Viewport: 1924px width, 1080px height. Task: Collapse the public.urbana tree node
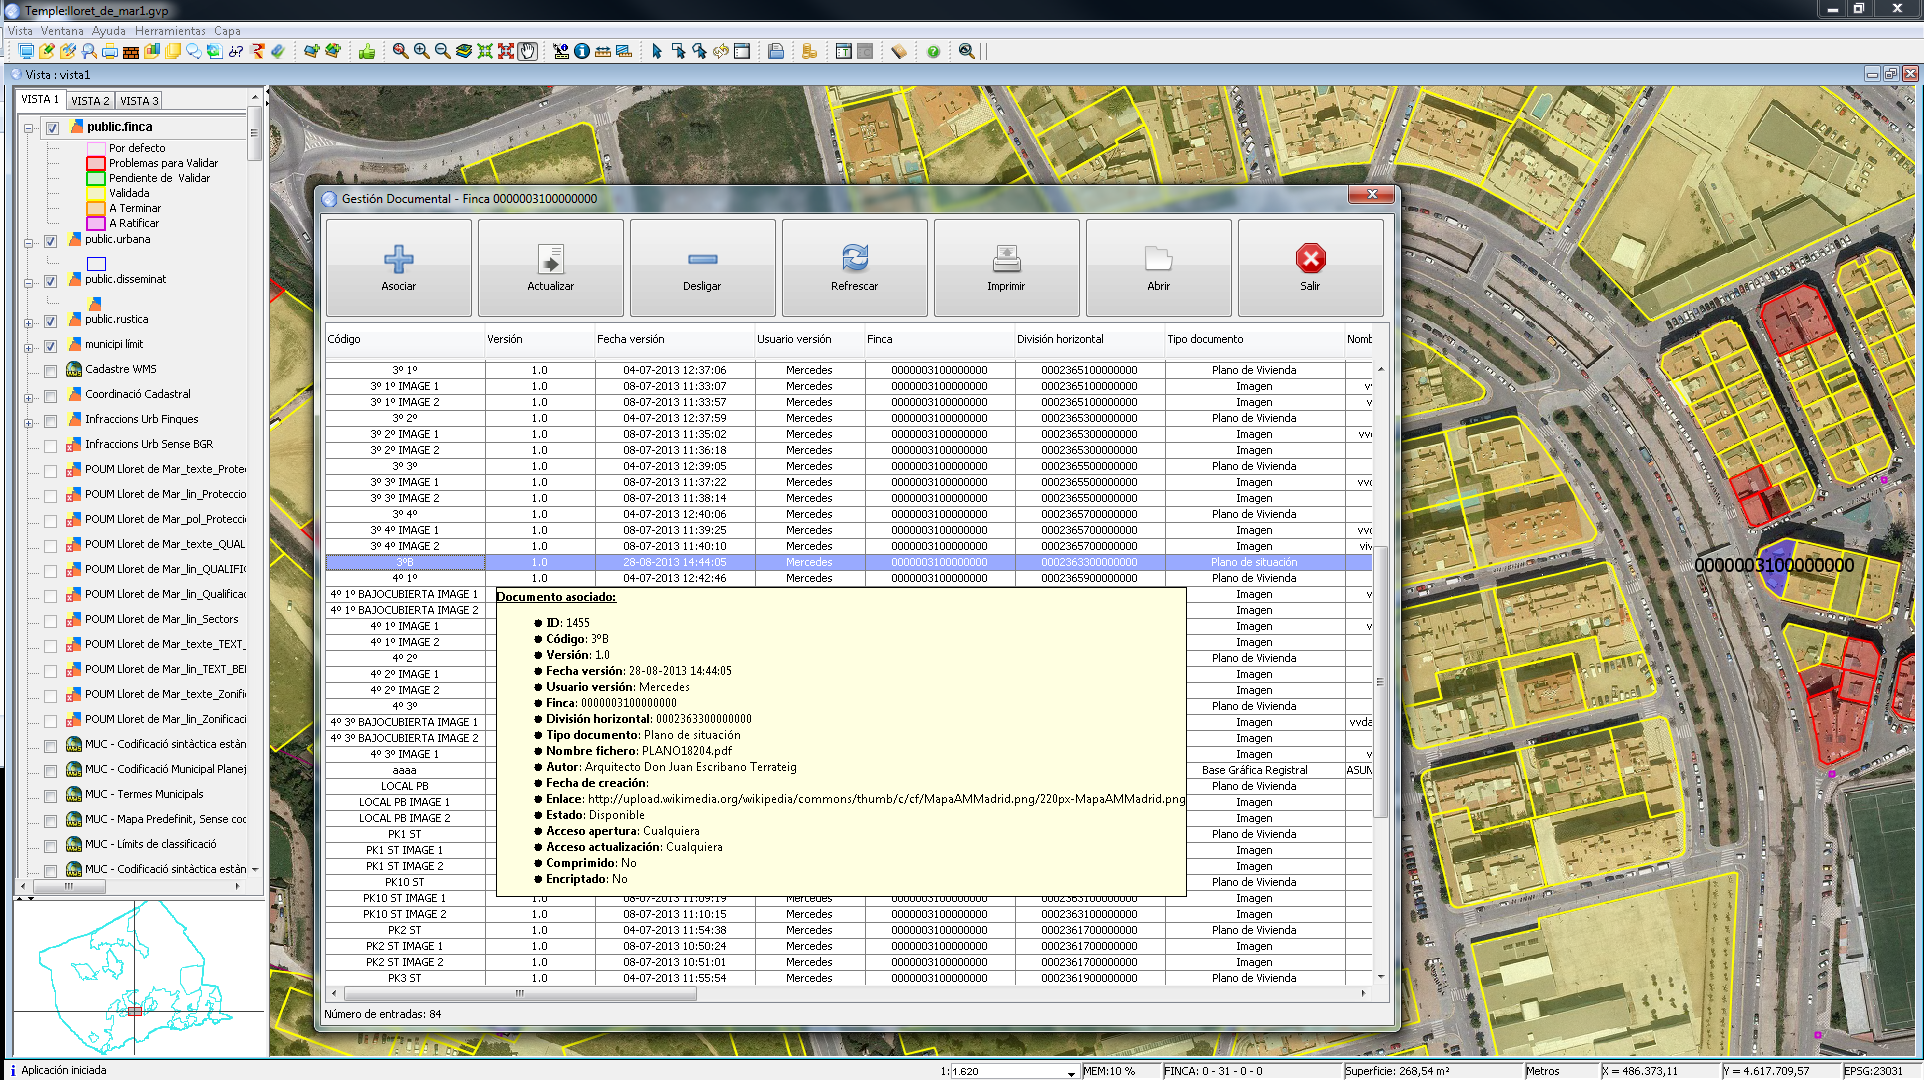29,242
